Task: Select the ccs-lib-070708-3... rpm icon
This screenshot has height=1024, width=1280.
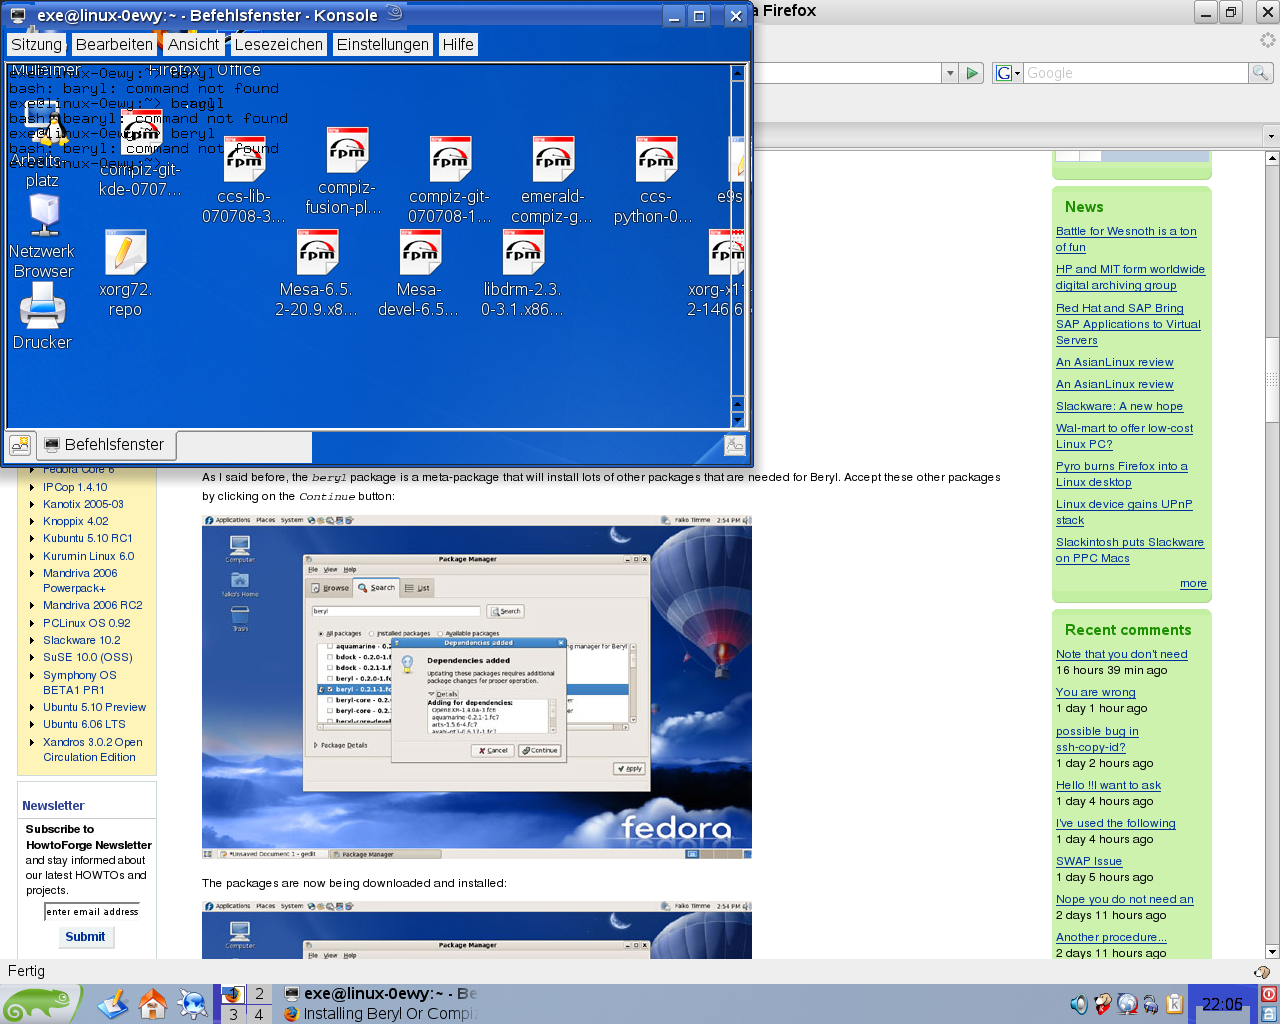Action: (x=243, y=180)
